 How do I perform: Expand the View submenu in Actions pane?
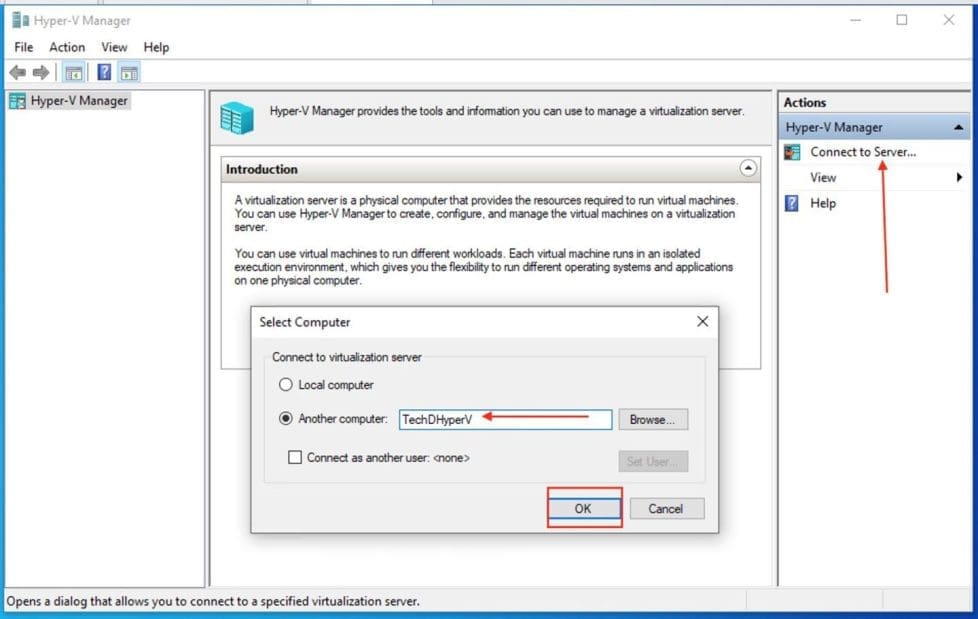(x=959, y=178)
